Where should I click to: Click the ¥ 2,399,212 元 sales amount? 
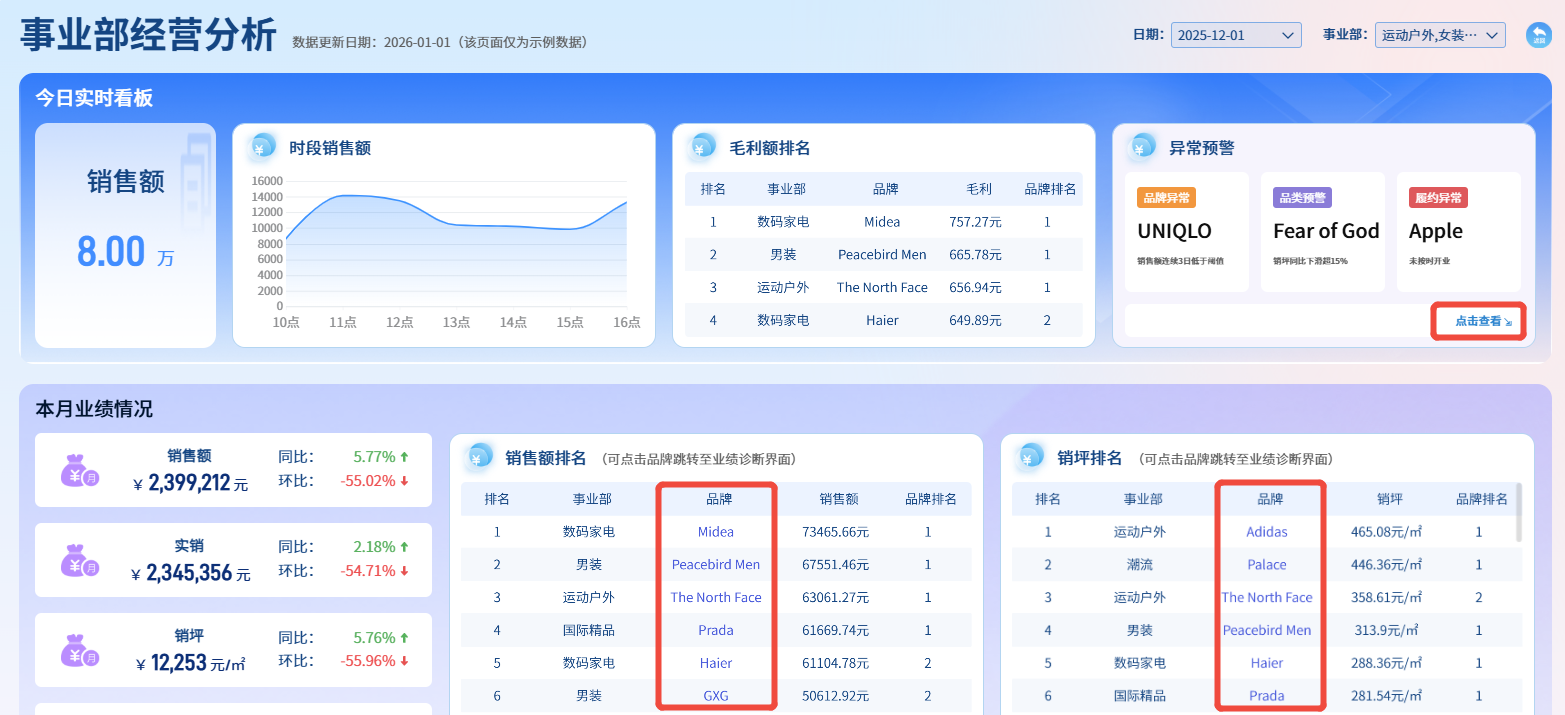coord(190,484)
